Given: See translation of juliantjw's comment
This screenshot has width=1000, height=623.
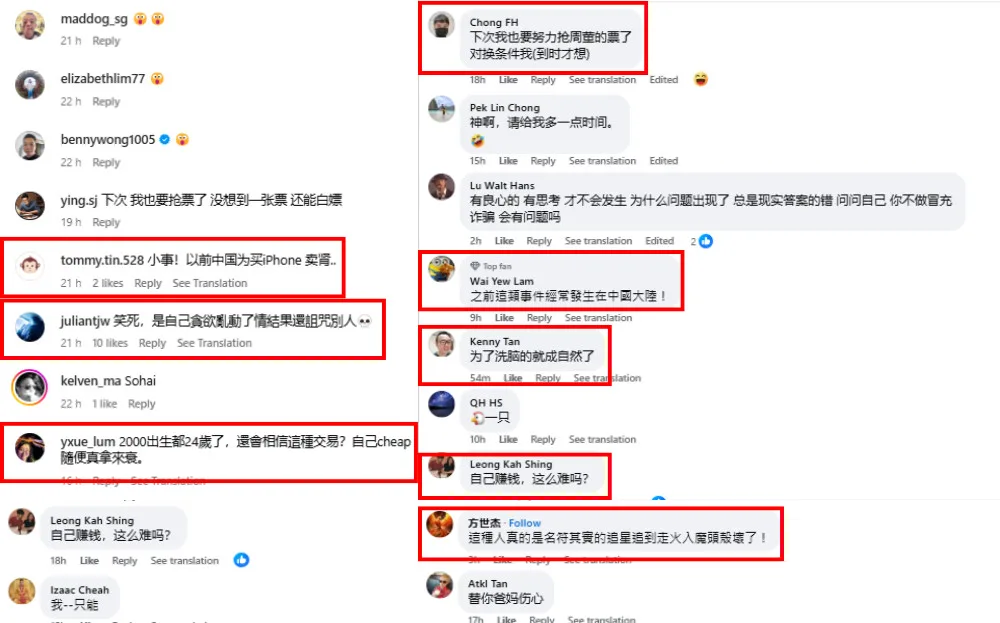Looking at the screenshot, I should coord(214,343).
